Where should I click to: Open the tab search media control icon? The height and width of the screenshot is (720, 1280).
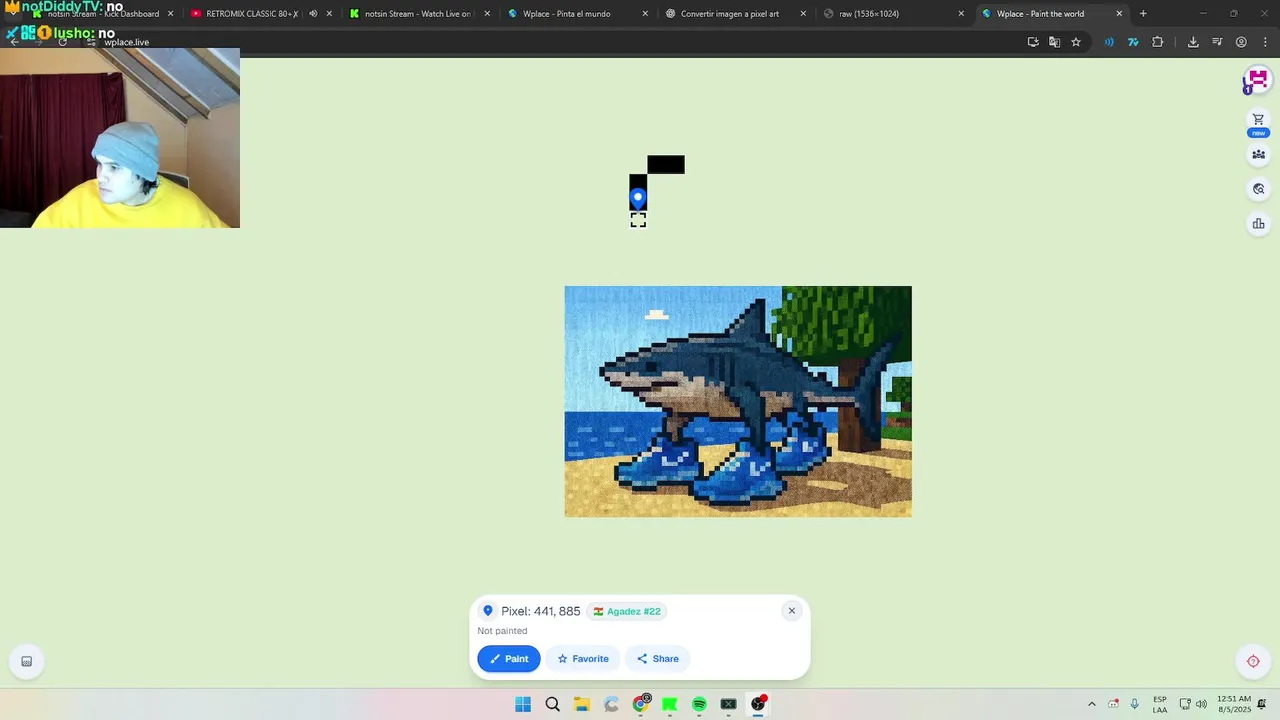1217,42
